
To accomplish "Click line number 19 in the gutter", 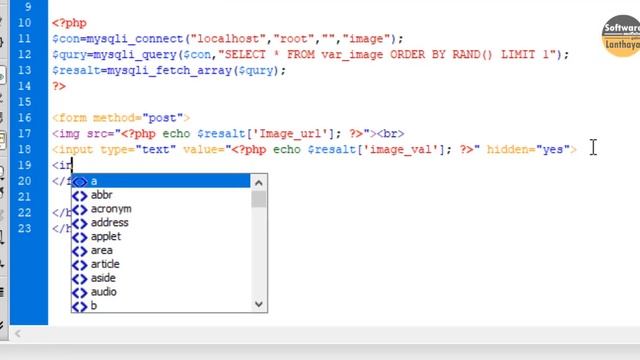I will tap(24, 165).
